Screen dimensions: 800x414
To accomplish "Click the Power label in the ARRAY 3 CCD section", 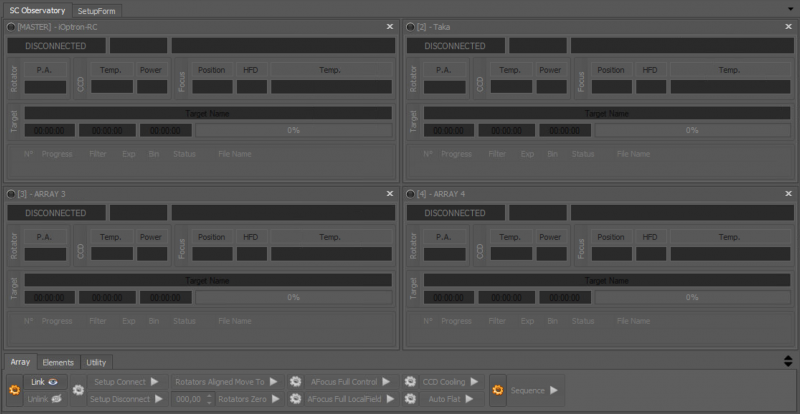I will [x=151, y=237].
